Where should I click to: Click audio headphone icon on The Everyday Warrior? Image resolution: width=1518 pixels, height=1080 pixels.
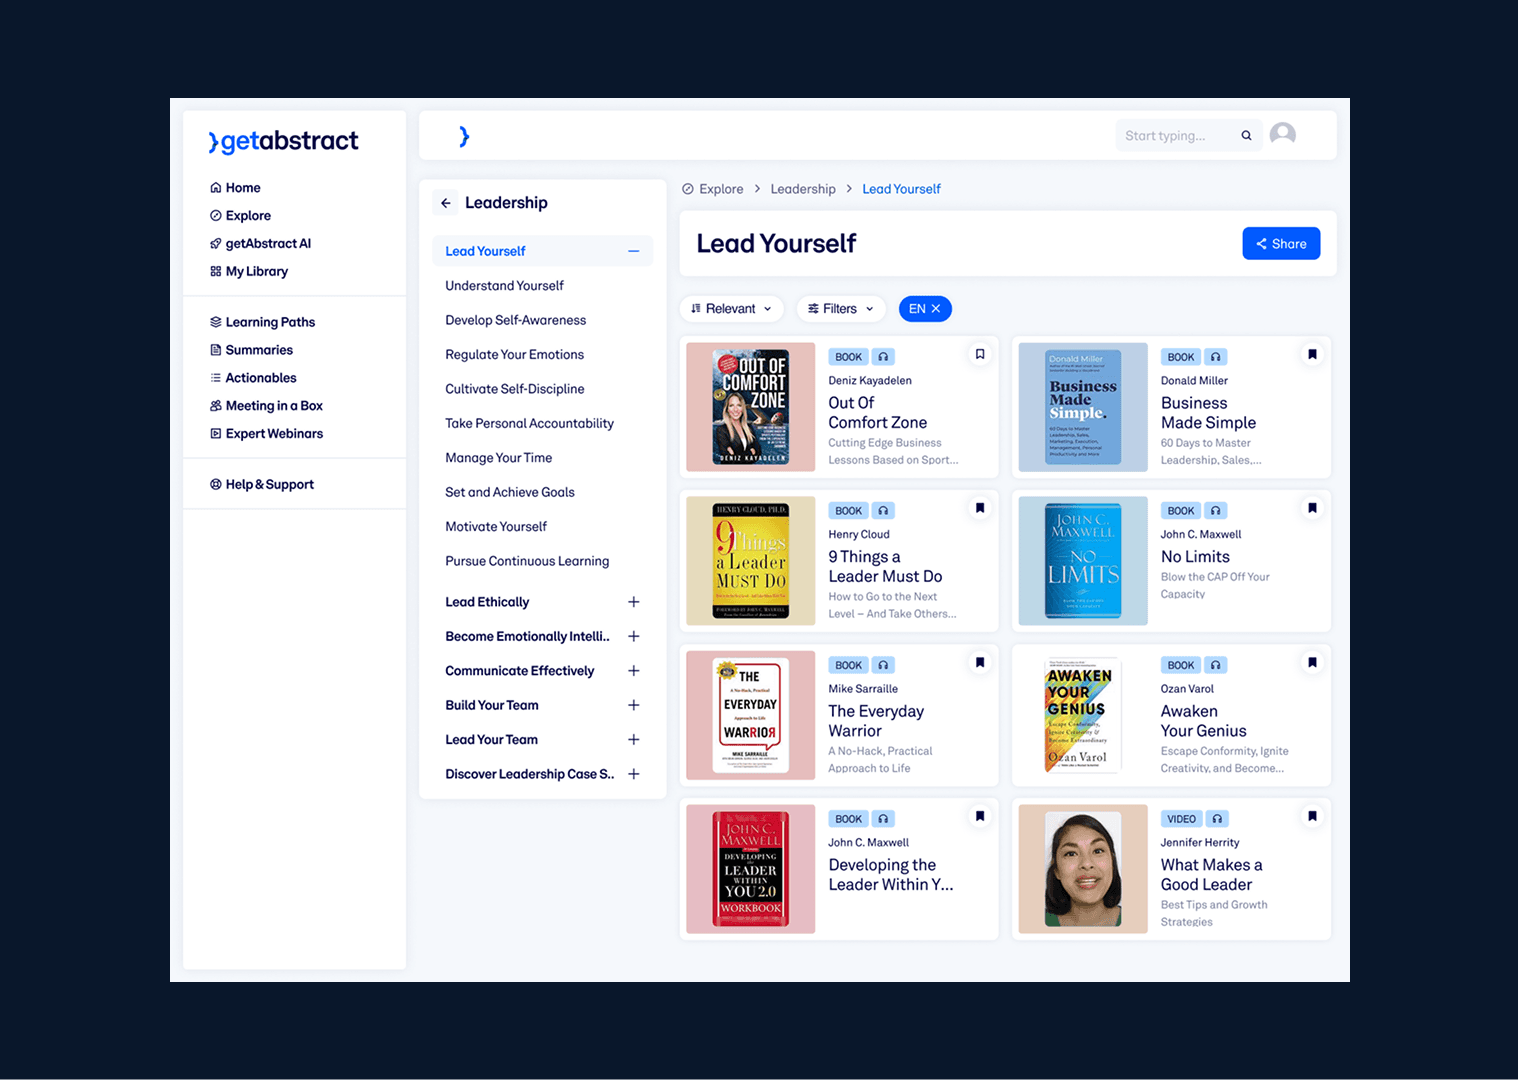tap(883, 665)
